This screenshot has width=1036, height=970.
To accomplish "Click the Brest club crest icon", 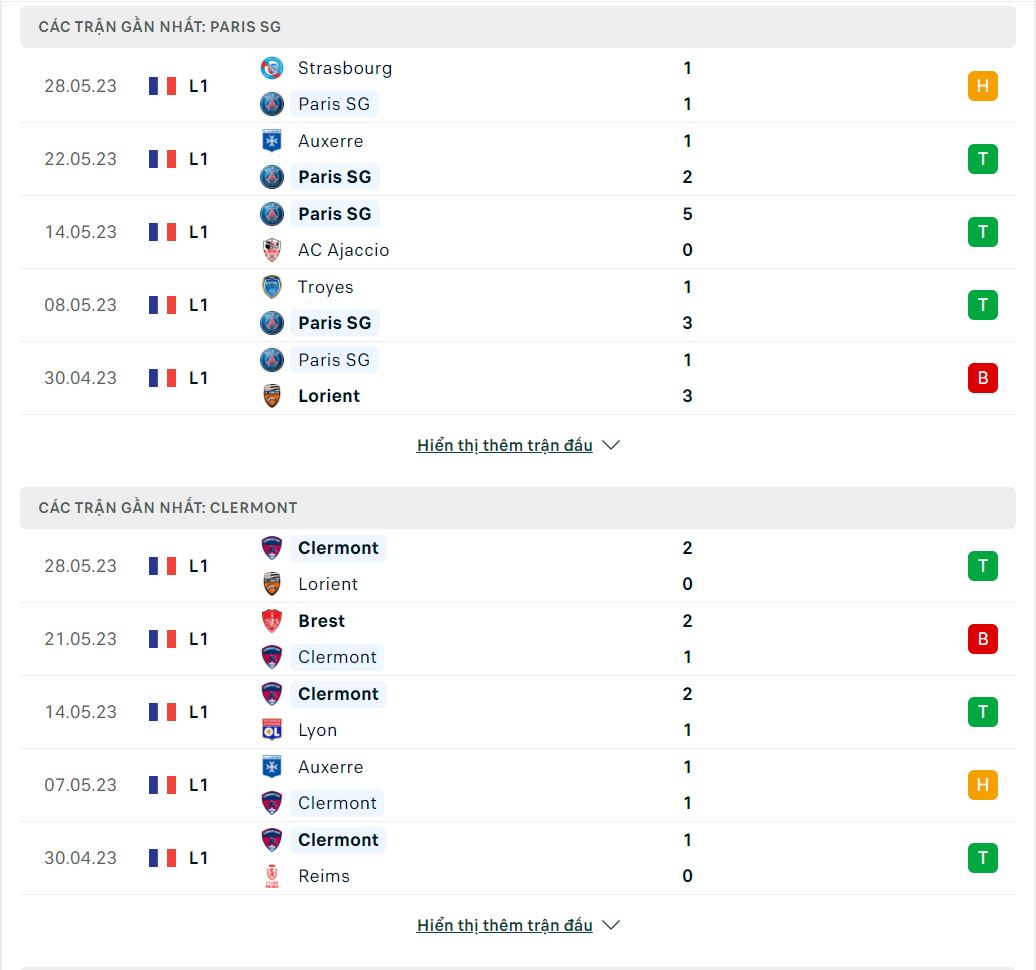I will click(x=272, y=621).
